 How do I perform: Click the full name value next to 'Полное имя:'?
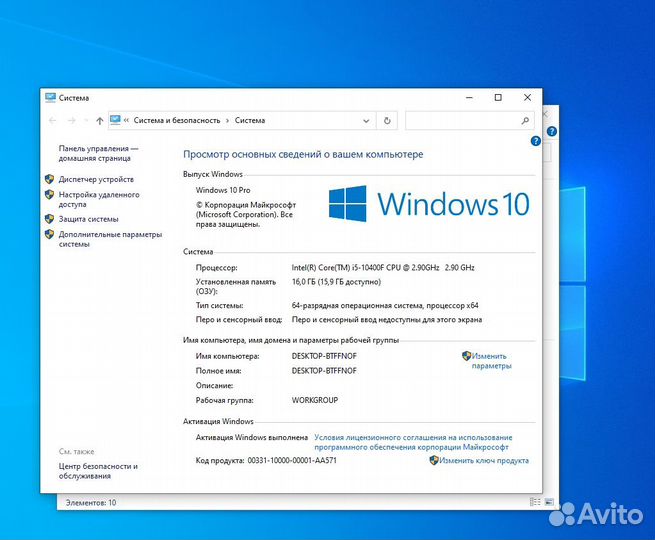[324, 371]
